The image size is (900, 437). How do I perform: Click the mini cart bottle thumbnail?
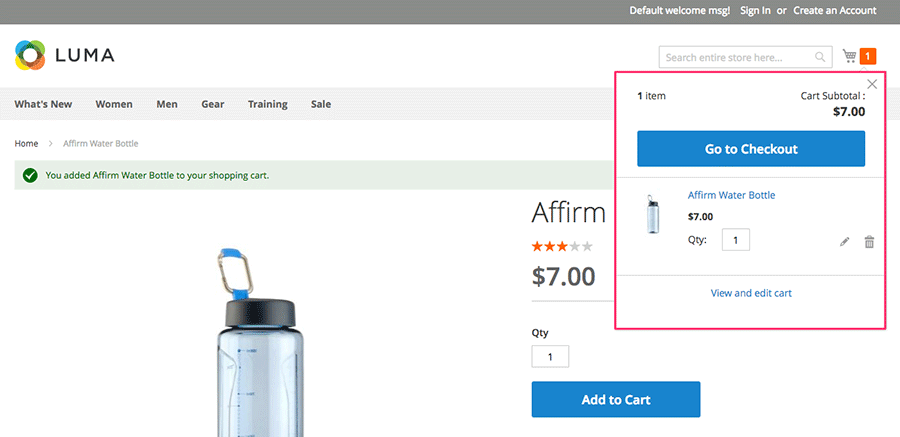coord(653,214)
